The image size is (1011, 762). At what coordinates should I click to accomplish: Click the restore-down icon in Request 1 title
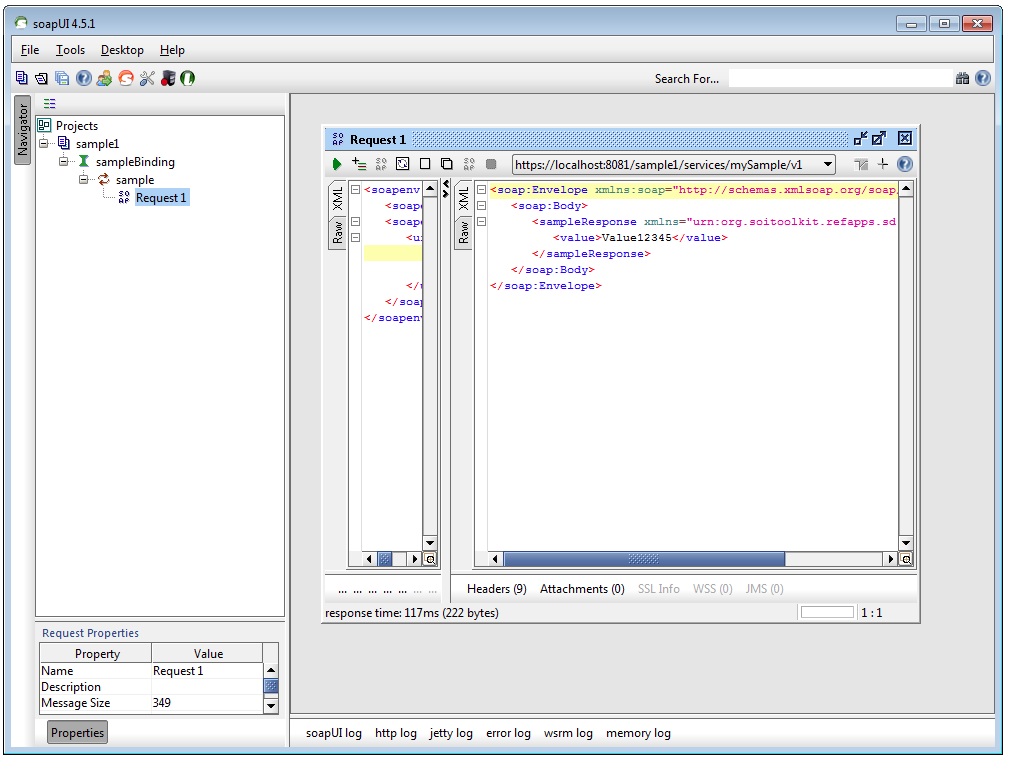[x=860, y=139]
